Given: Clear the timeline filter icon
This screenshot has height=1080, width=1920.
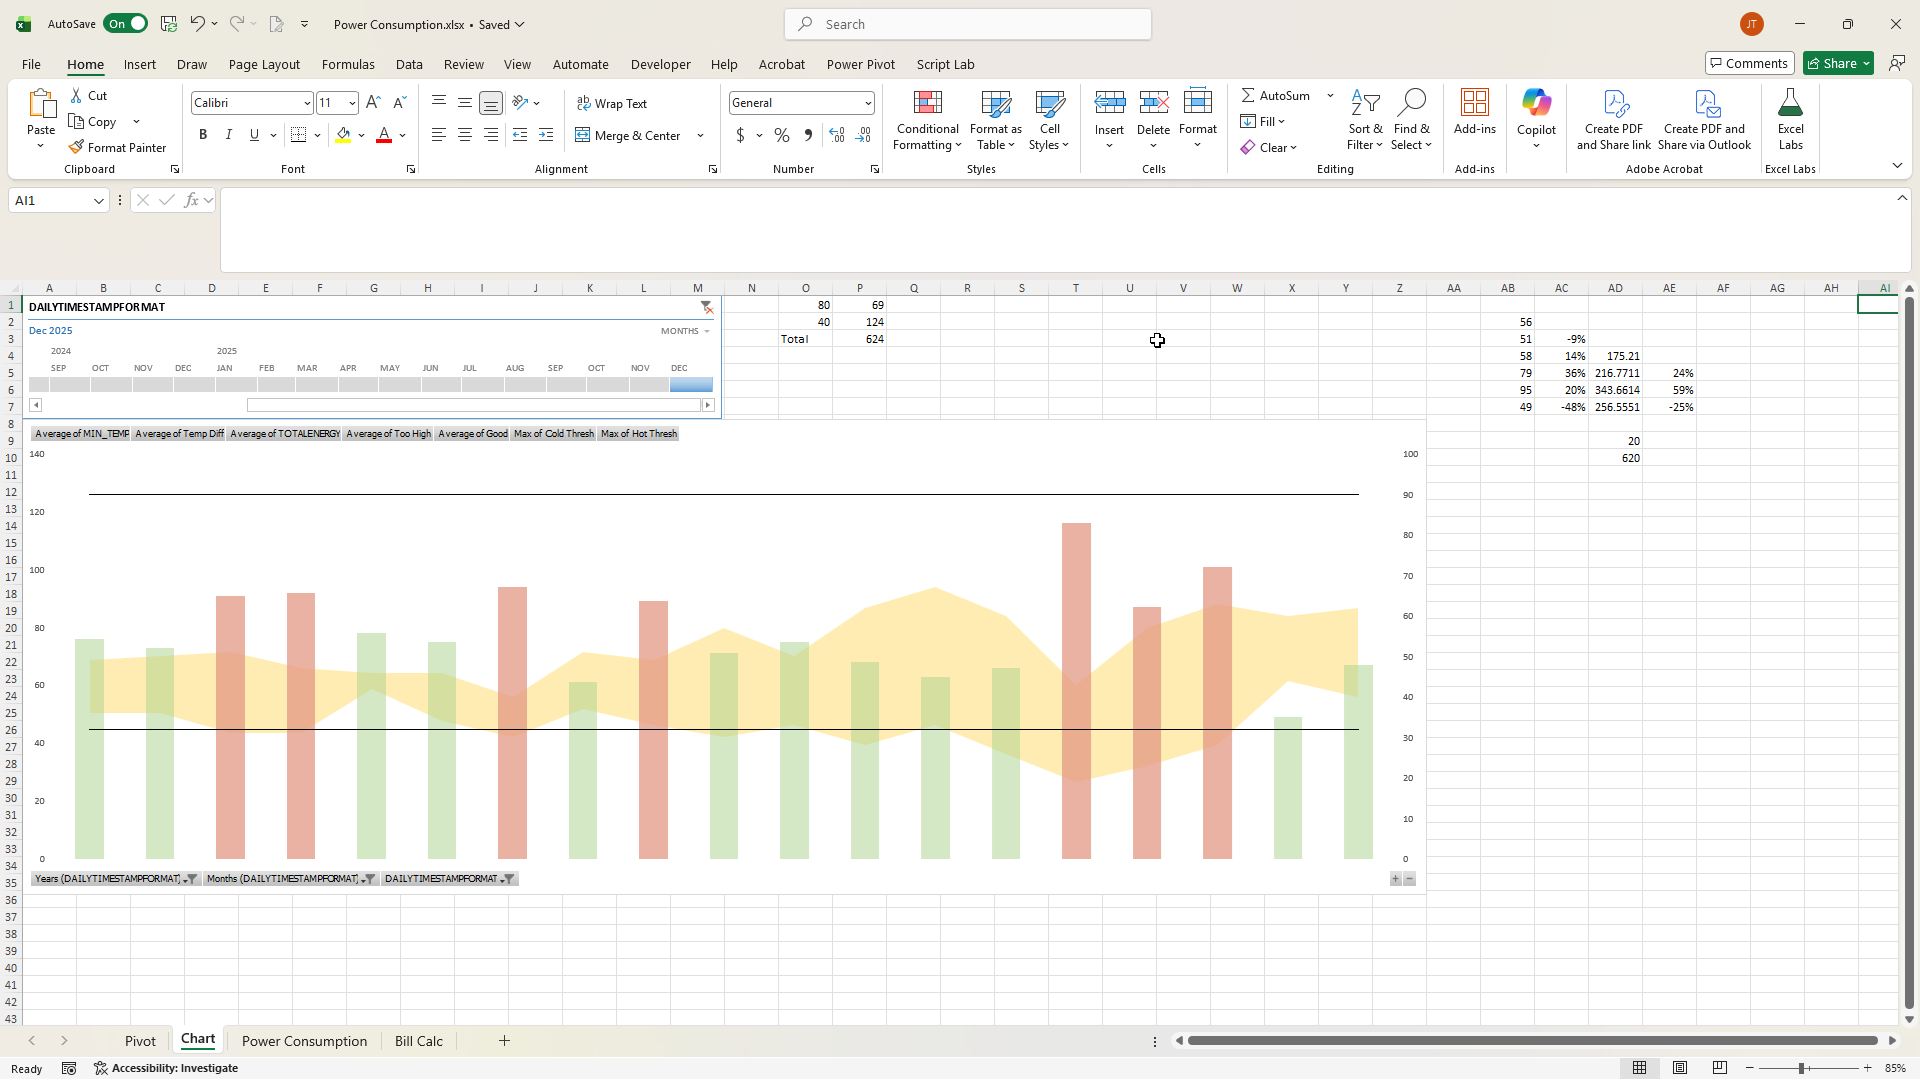Looking at the screenshot, I should 707,307.
